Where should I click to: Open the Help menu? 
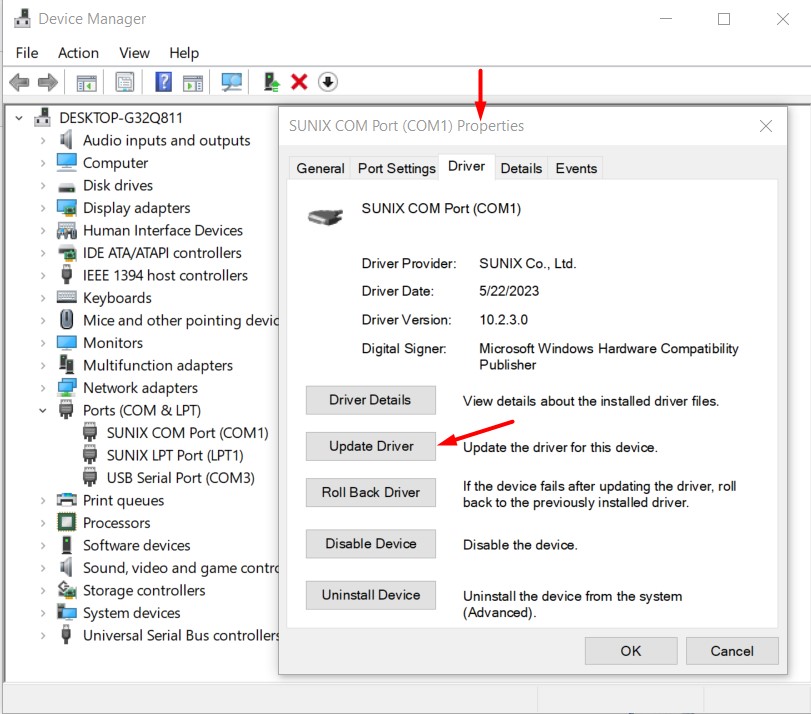(x=184, y=53)
